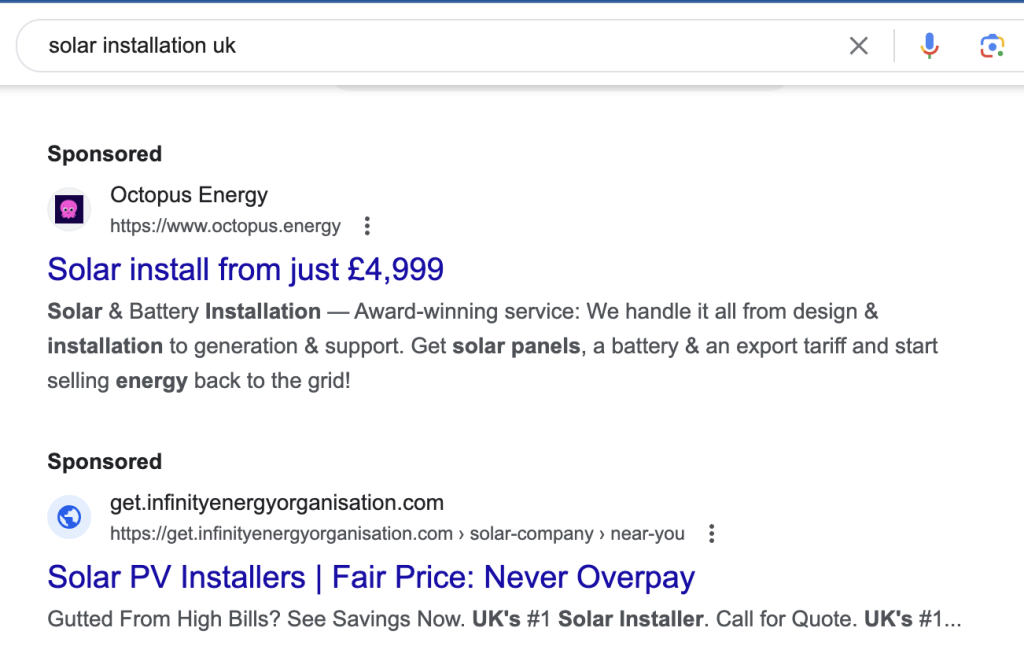Click 'get.infinityenergyorganisation.com' site name
Viewport: 1024px width, 661px height.
click(277, 502)
